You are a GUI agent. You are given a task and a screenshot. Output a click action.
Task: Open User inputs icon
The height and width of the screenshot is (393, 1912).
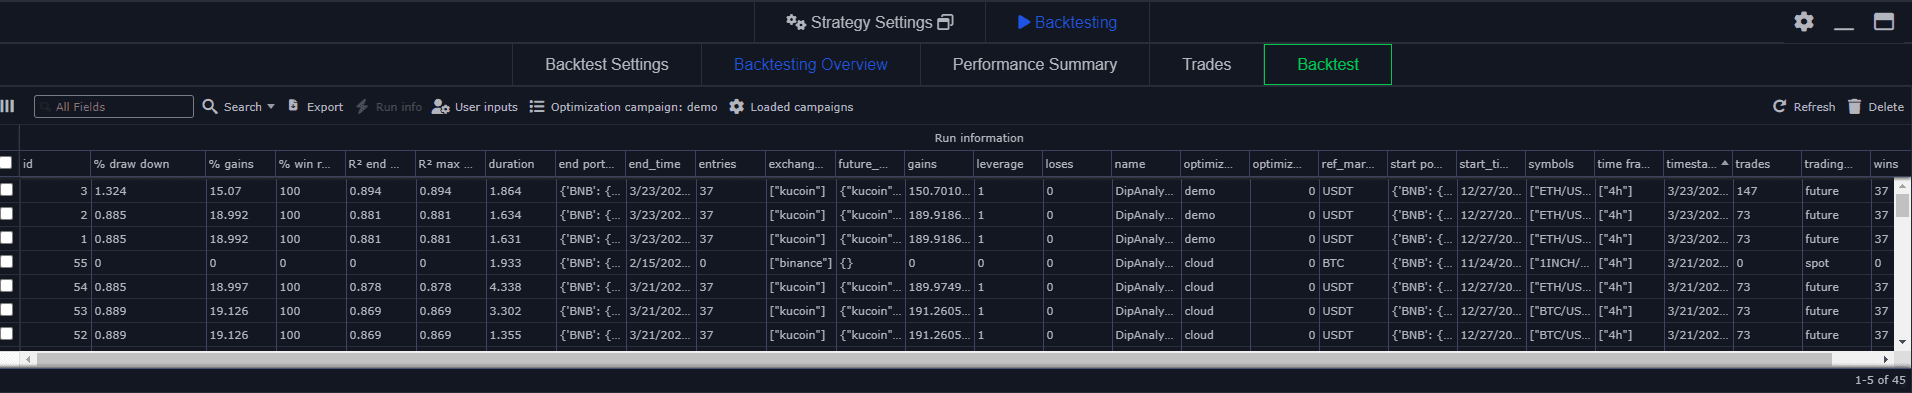tap(440, 107)
